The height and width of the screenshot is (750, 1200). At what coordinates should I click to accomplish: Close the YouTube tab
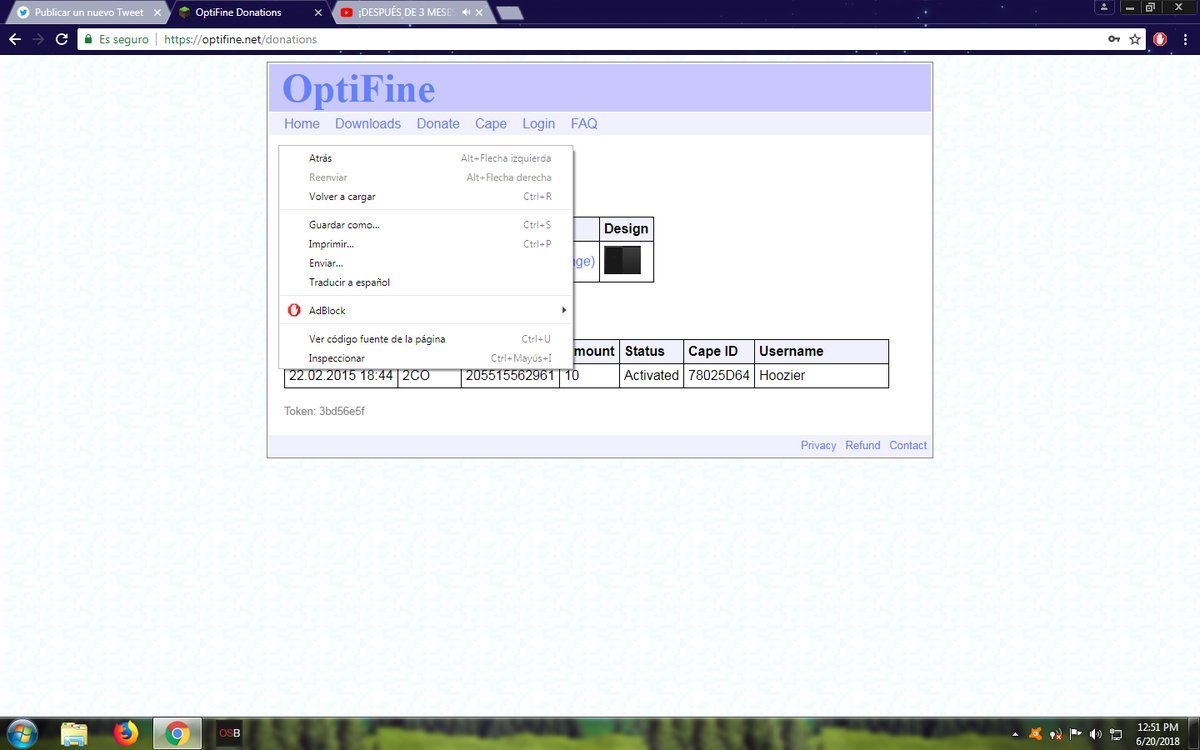[481, 12]
